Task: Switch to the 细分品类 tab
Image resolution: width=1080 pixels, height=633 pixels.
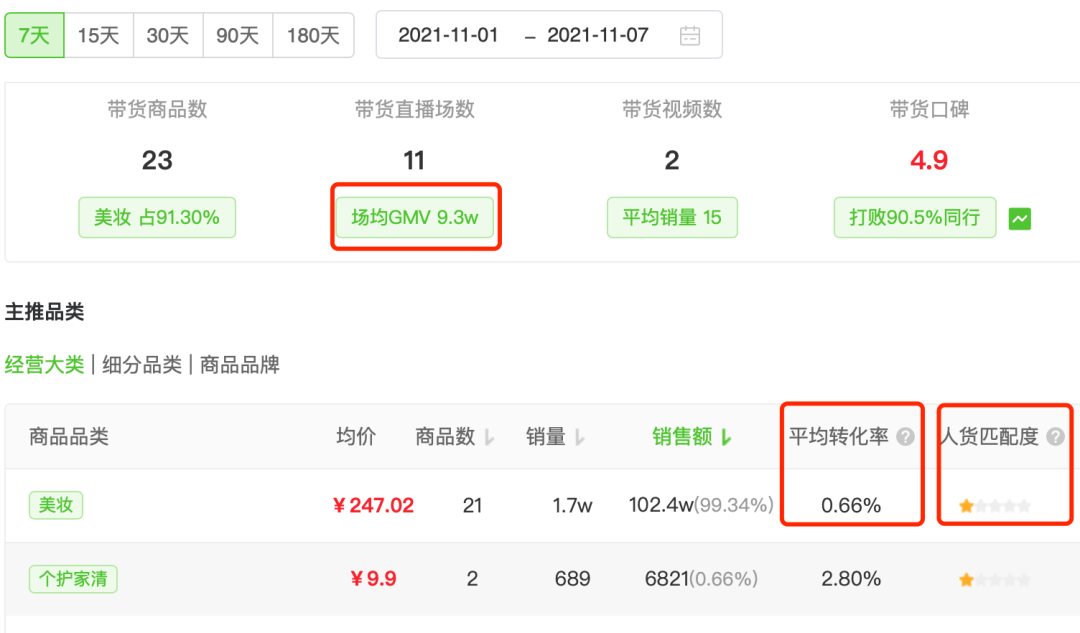Action: 142,365
